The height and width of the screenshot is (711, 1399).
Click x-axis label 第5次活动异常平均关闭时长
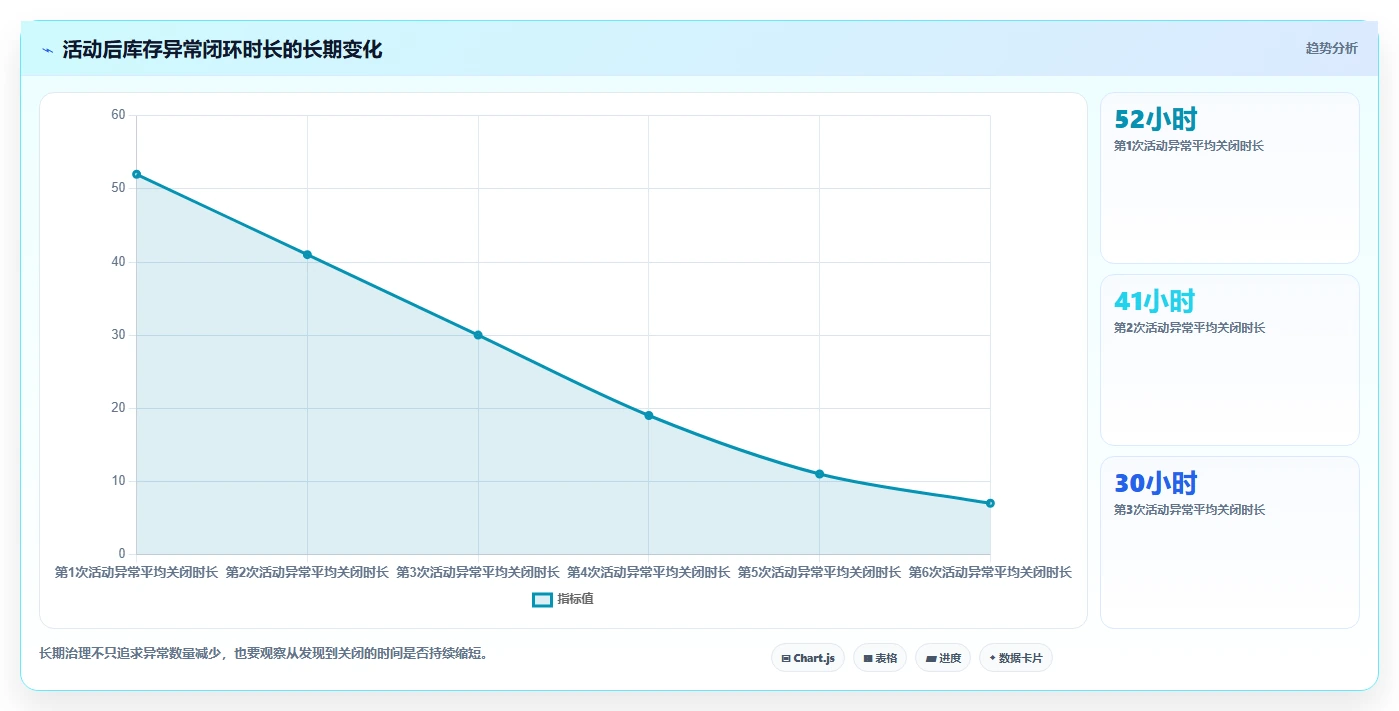[820, 572]
